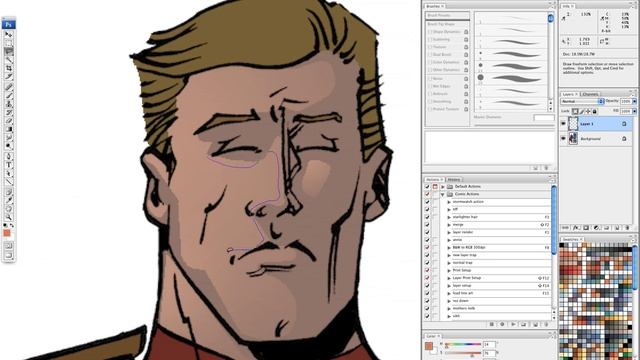The height and width of the screenshot is (360, 640).
Task: Click the Master Diameter input field
Action: click(x=544, y=118)
